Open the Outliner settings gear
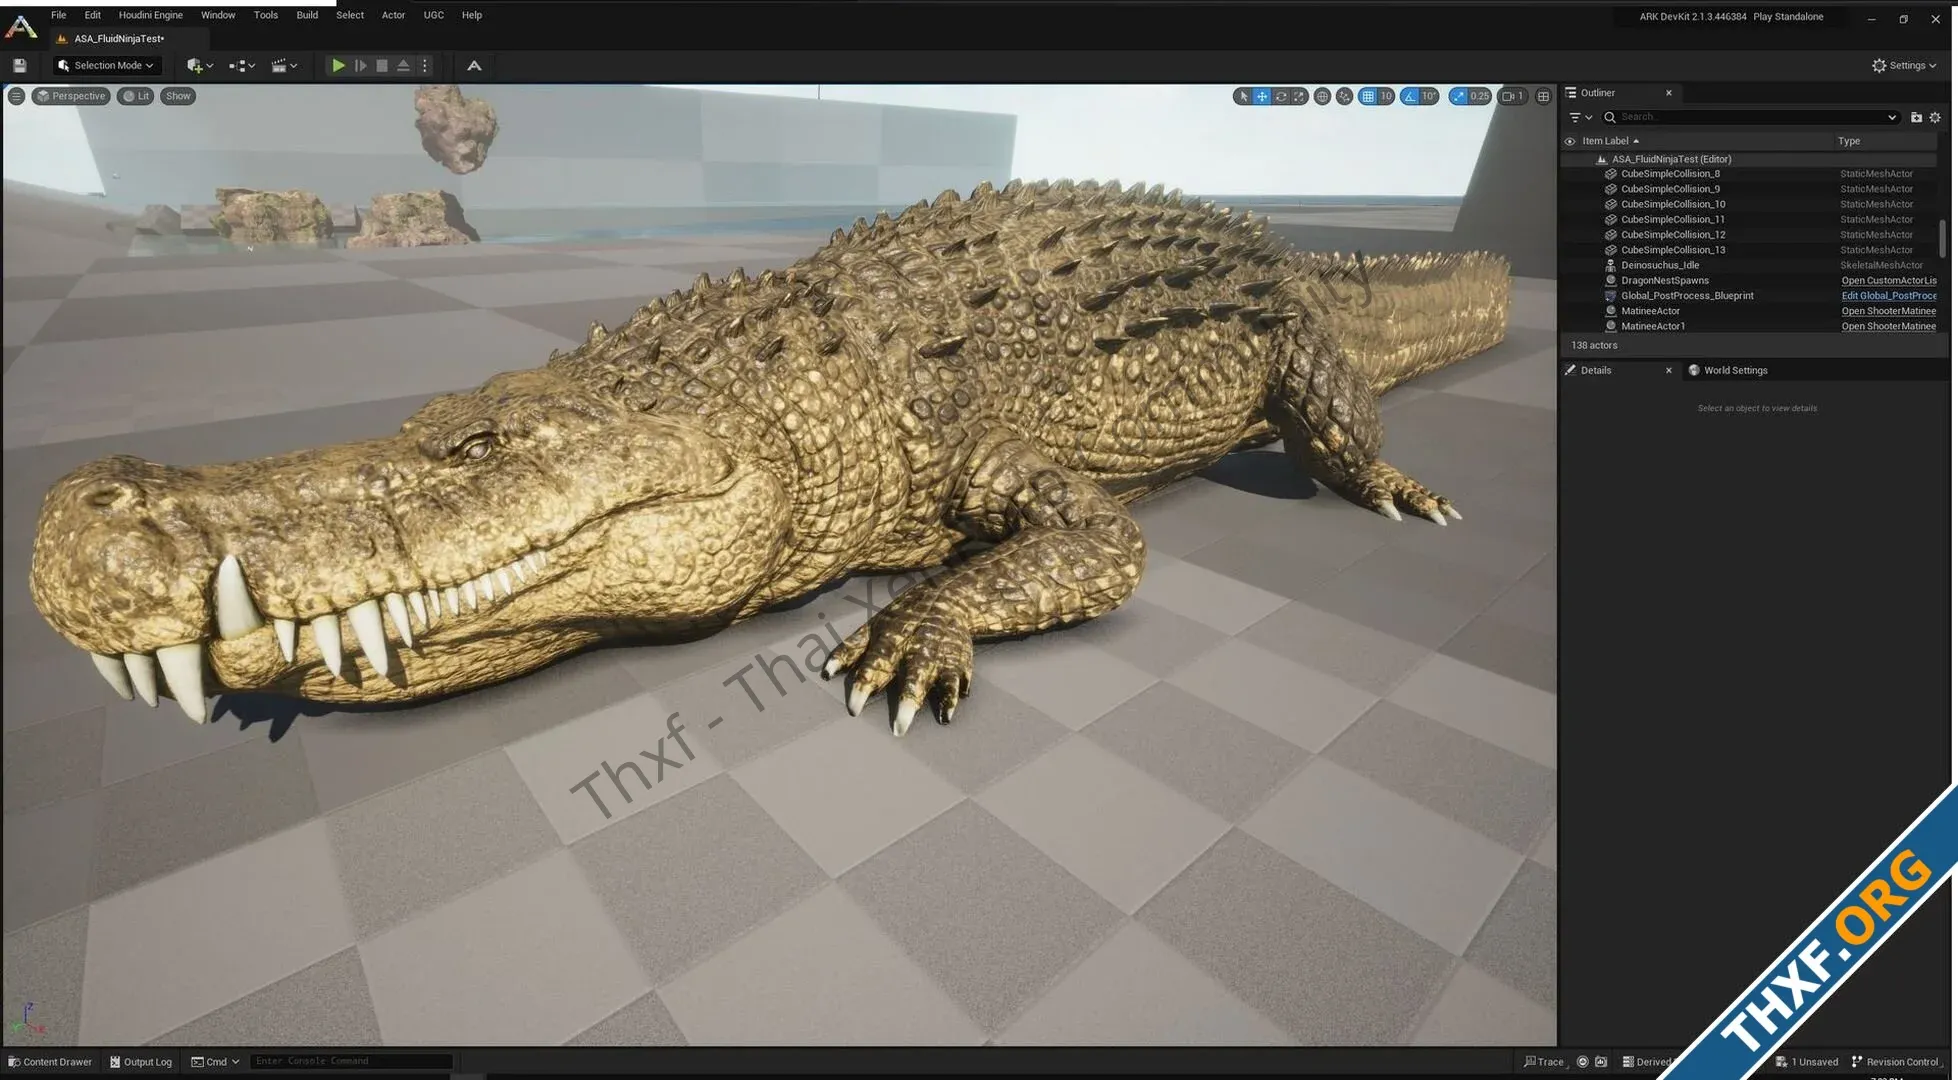 tap(1935, 117)
